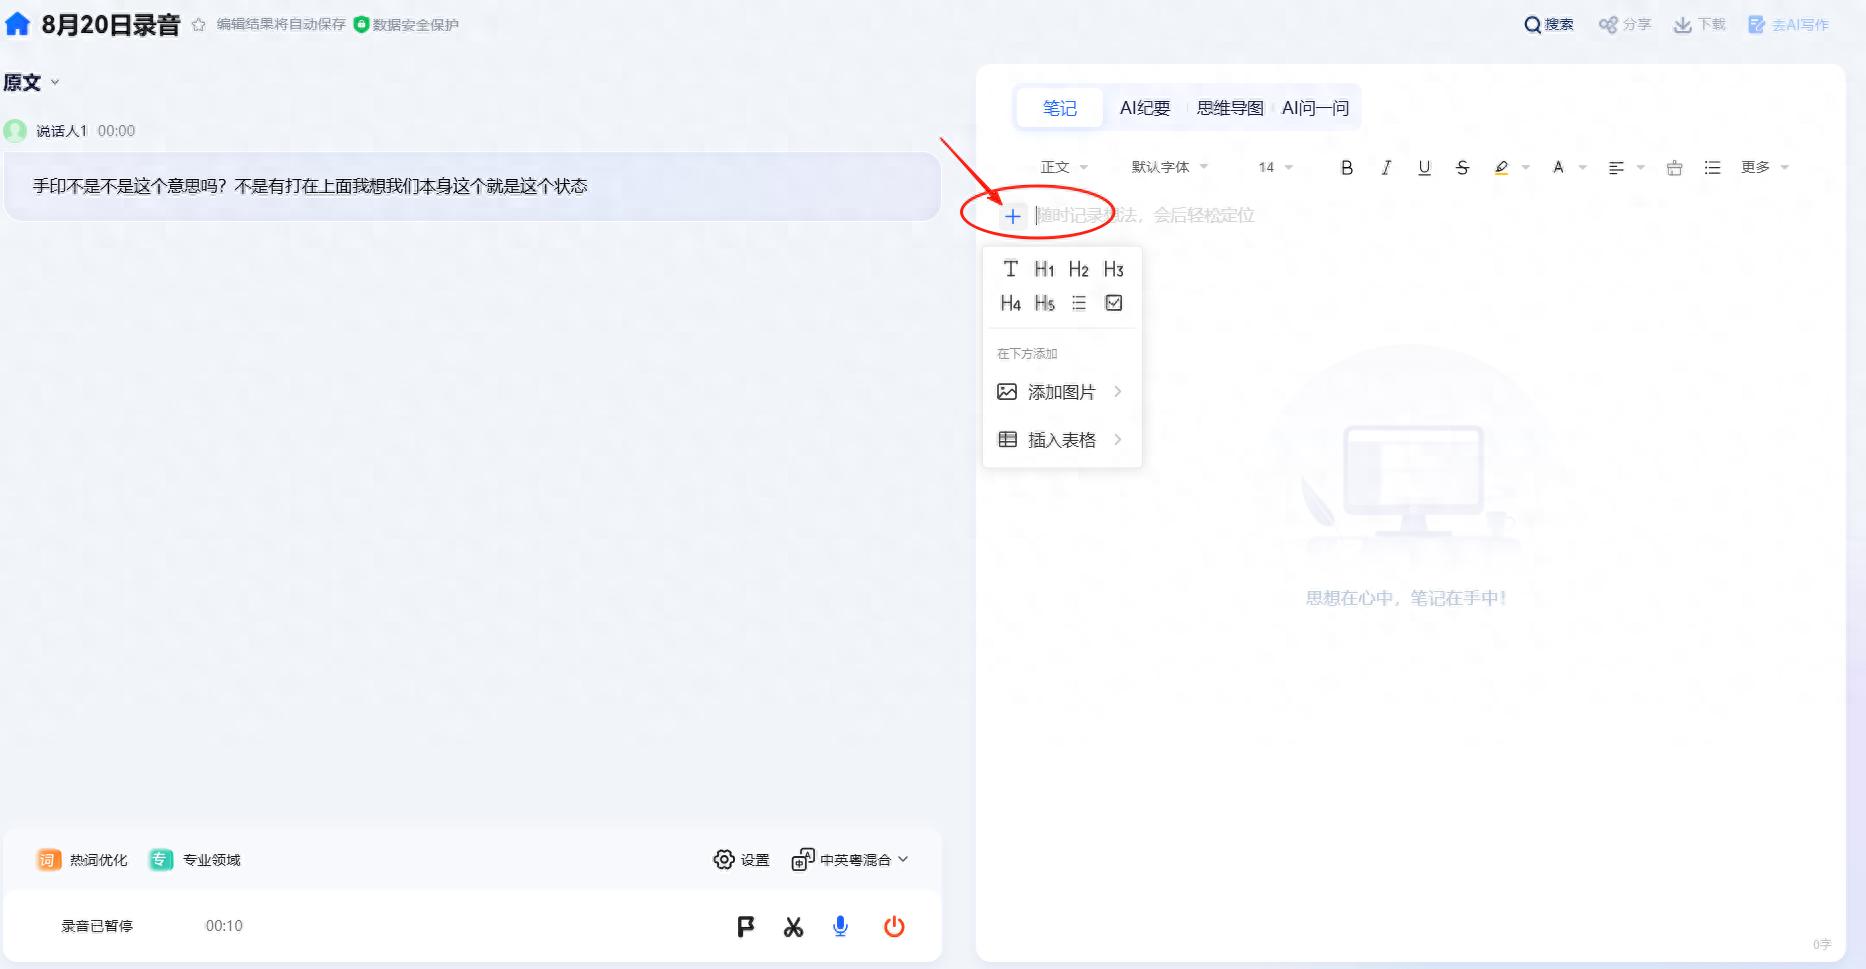This screenshot has height=969, width=1866.
Task: Choose the H4 heading style
Action: pyautogui.click(x=1011, y=303)
